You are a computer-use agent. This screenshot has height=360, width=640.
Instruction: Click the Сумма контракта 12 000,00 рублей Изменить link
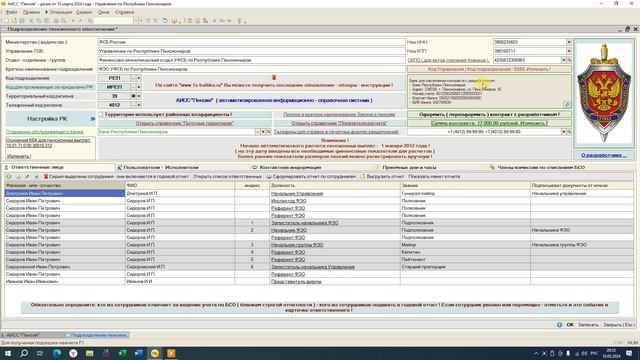click(489, 123)
